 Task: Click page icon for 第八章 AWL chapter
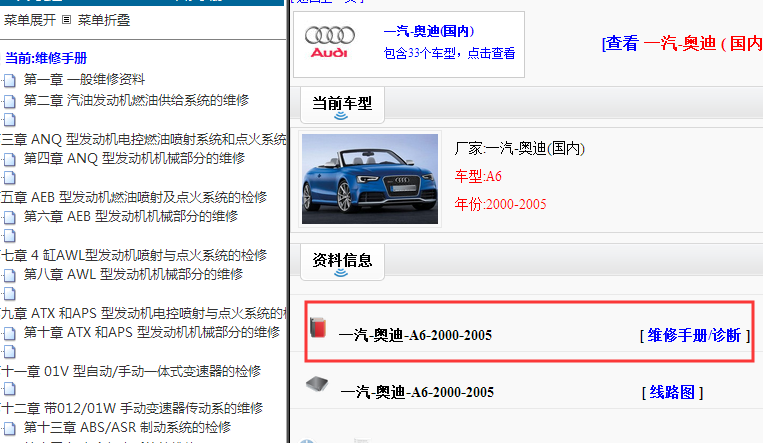coord(10,275)
